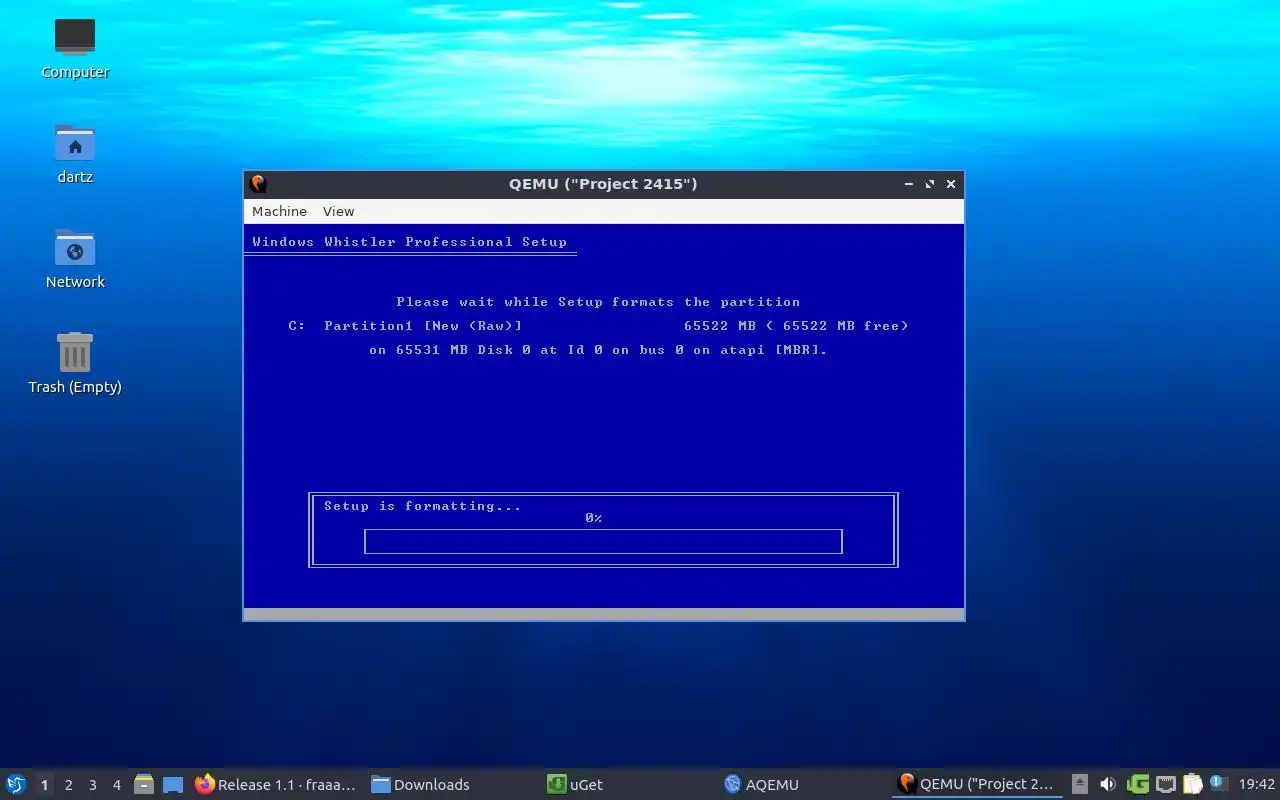The image size is (1280, 800).
Task: Close the QEMU Project 2415 window
Action: 951,184
